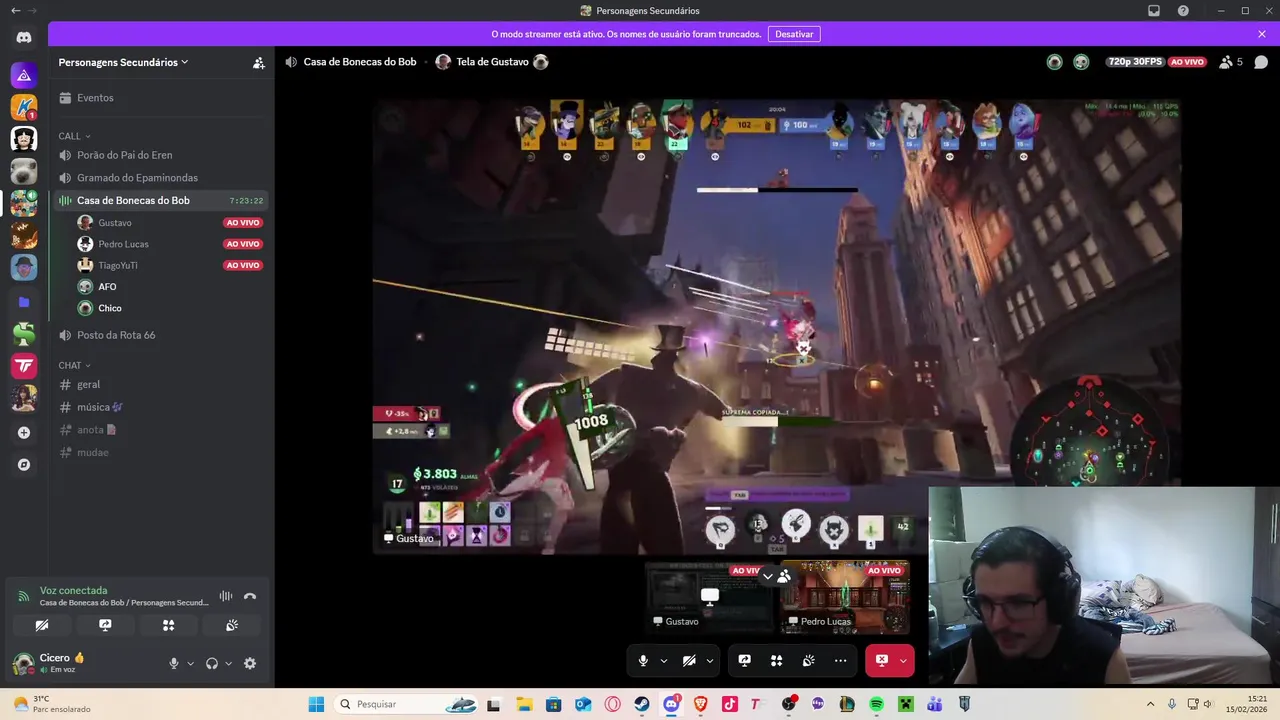Open the soundboard in voice panel
This screenshot has height=720, width=1280.
pyautogui.click(x=231, y=625)
